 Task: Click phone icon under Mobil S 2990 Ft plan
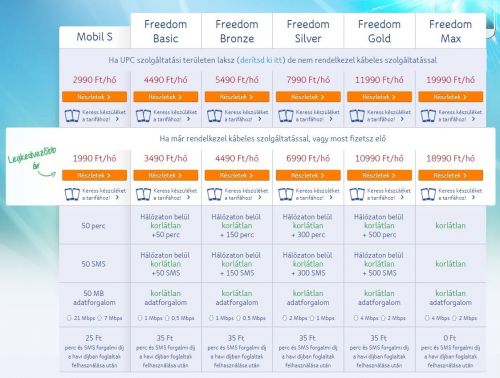[72, 116]
